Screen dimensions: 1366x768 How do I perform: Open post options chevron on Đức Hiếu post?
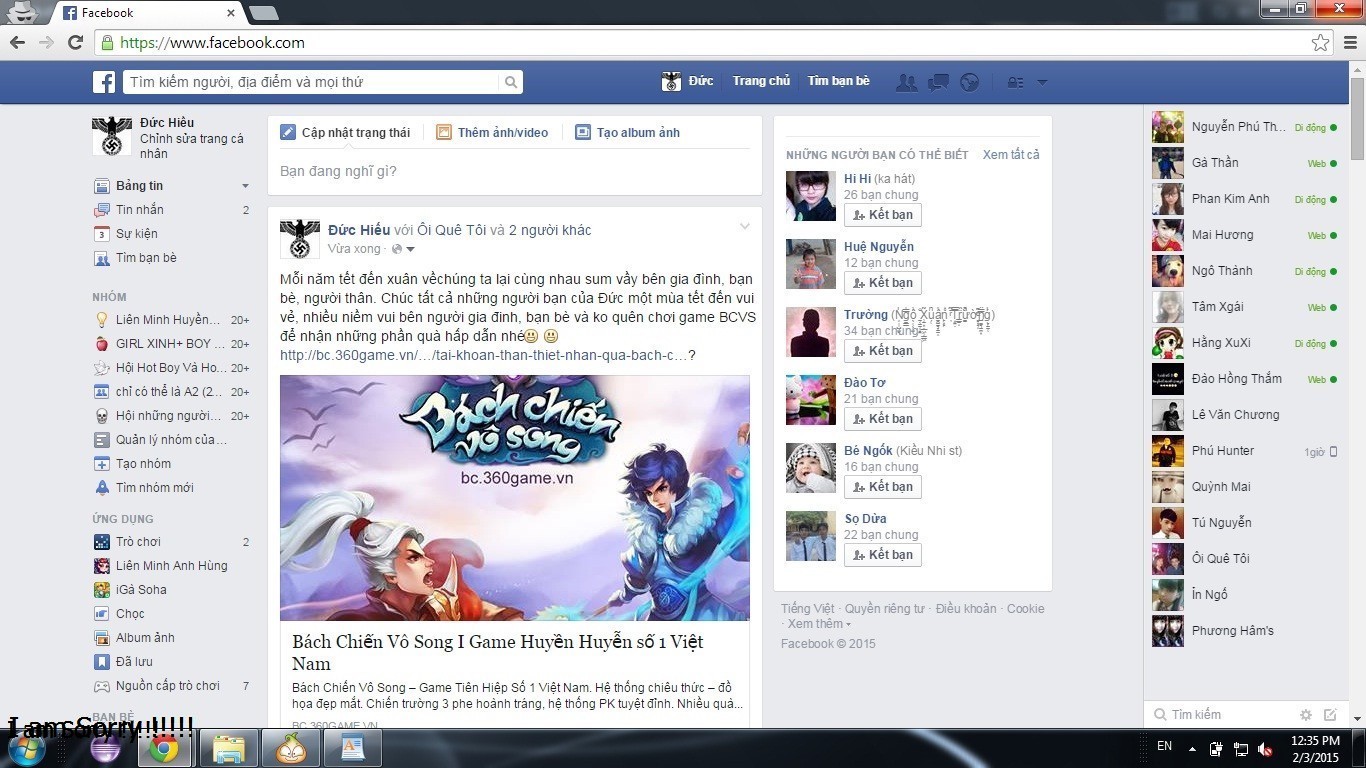point(744,227)
